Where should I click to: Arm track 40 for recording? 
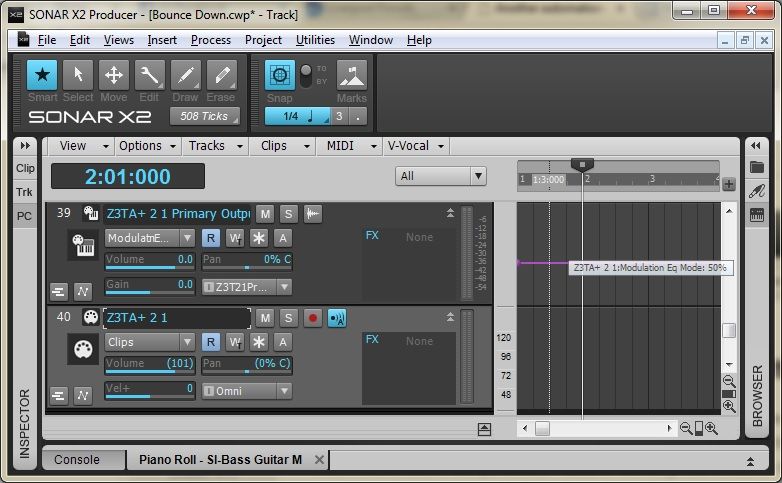tap(313, 318)
